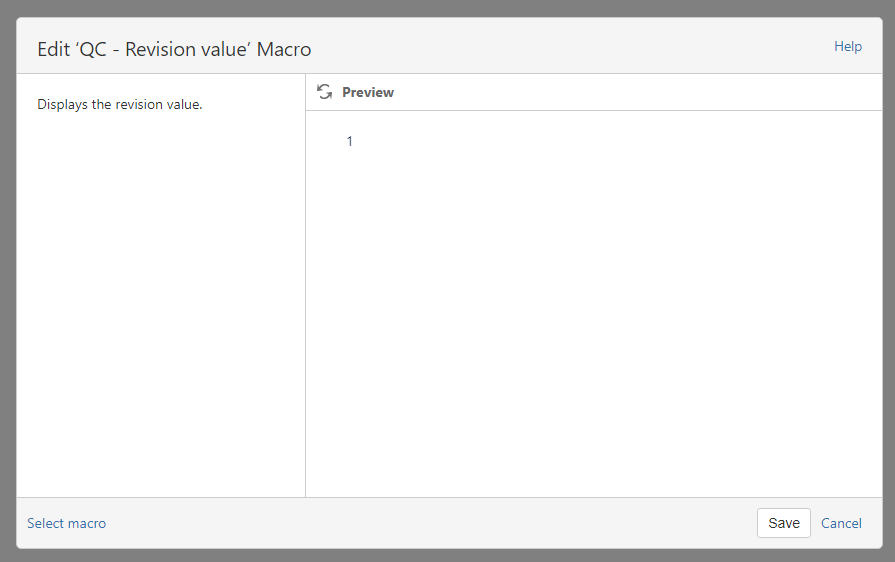Click the word 'QC' in the dialog title
This screenshot has width=895, height=562.
[x=92, y=49]
